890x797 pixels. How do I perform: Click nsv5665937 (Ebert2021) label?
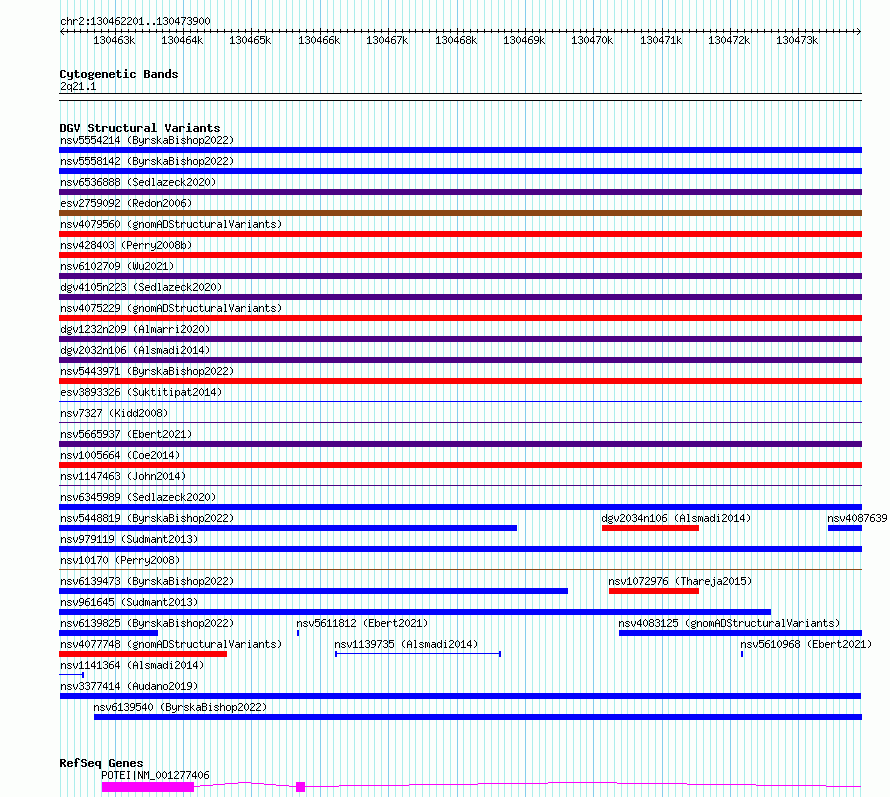[126, 434]
